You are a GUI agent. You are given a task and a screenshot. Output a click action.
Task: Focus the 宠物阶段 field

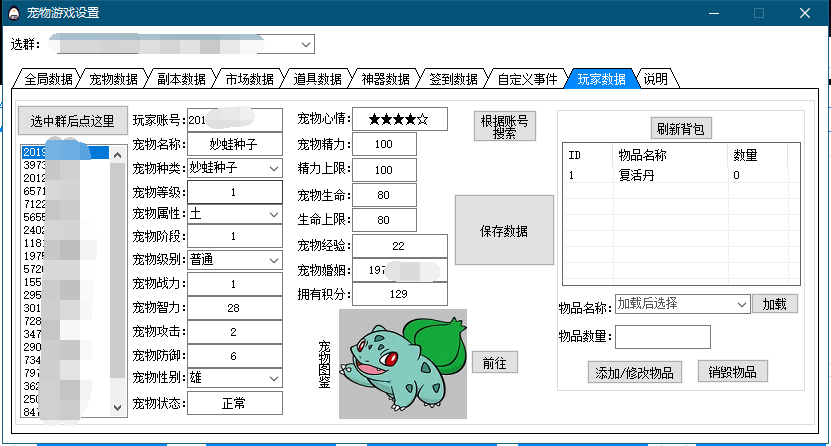235,236
